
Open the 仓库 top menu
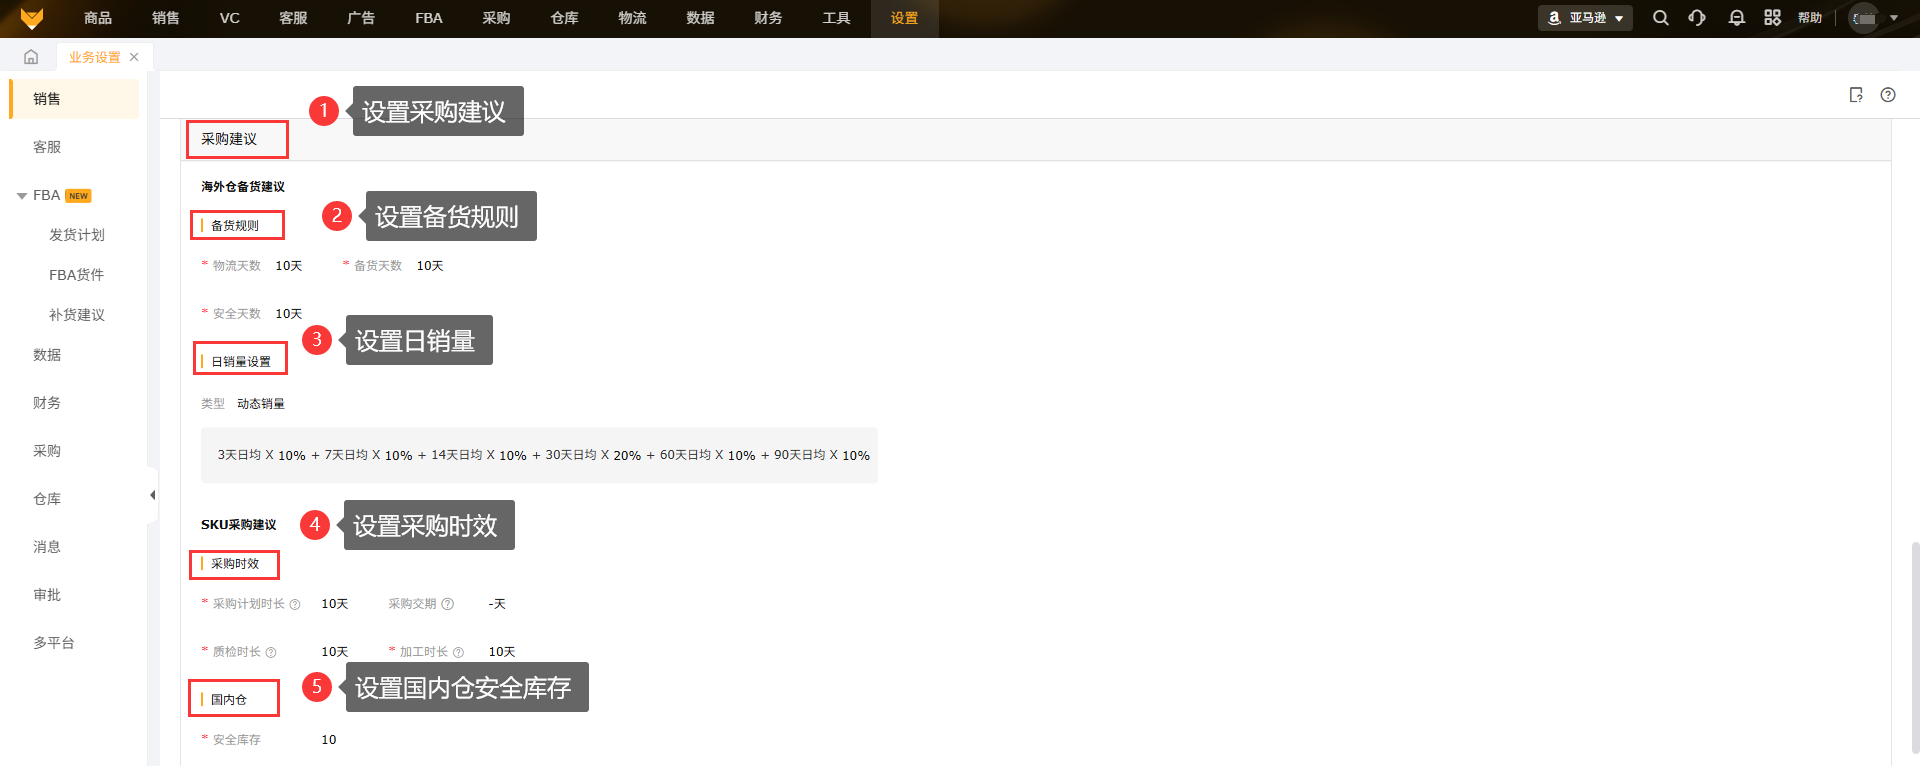(565, 18)
